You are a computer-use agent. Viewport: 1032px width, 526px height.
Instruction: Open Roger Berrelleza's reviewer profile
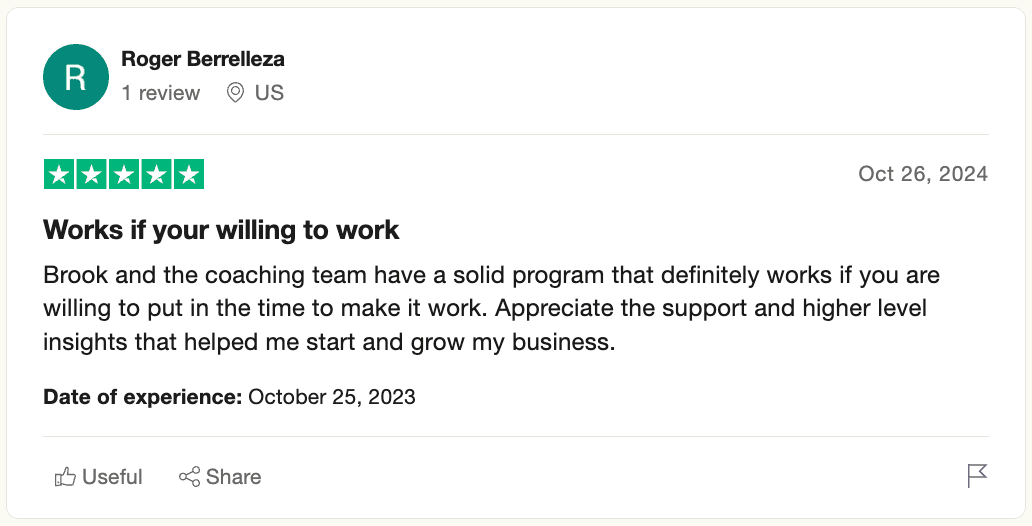tap(202, 60)
